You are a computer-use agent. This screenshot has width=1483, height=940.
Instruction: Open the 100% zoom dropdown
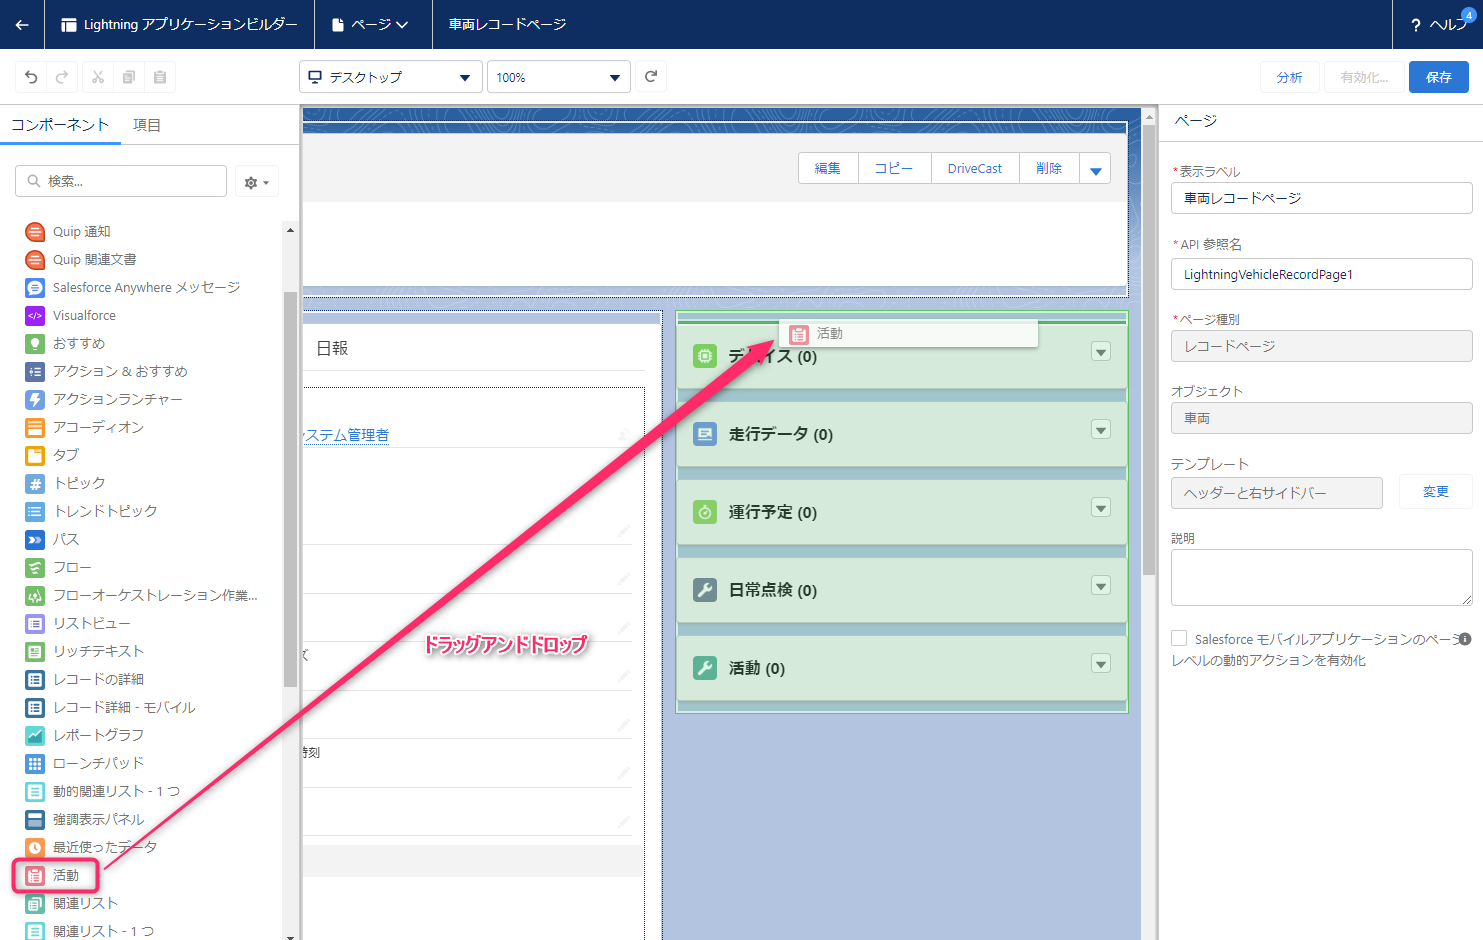559,77
